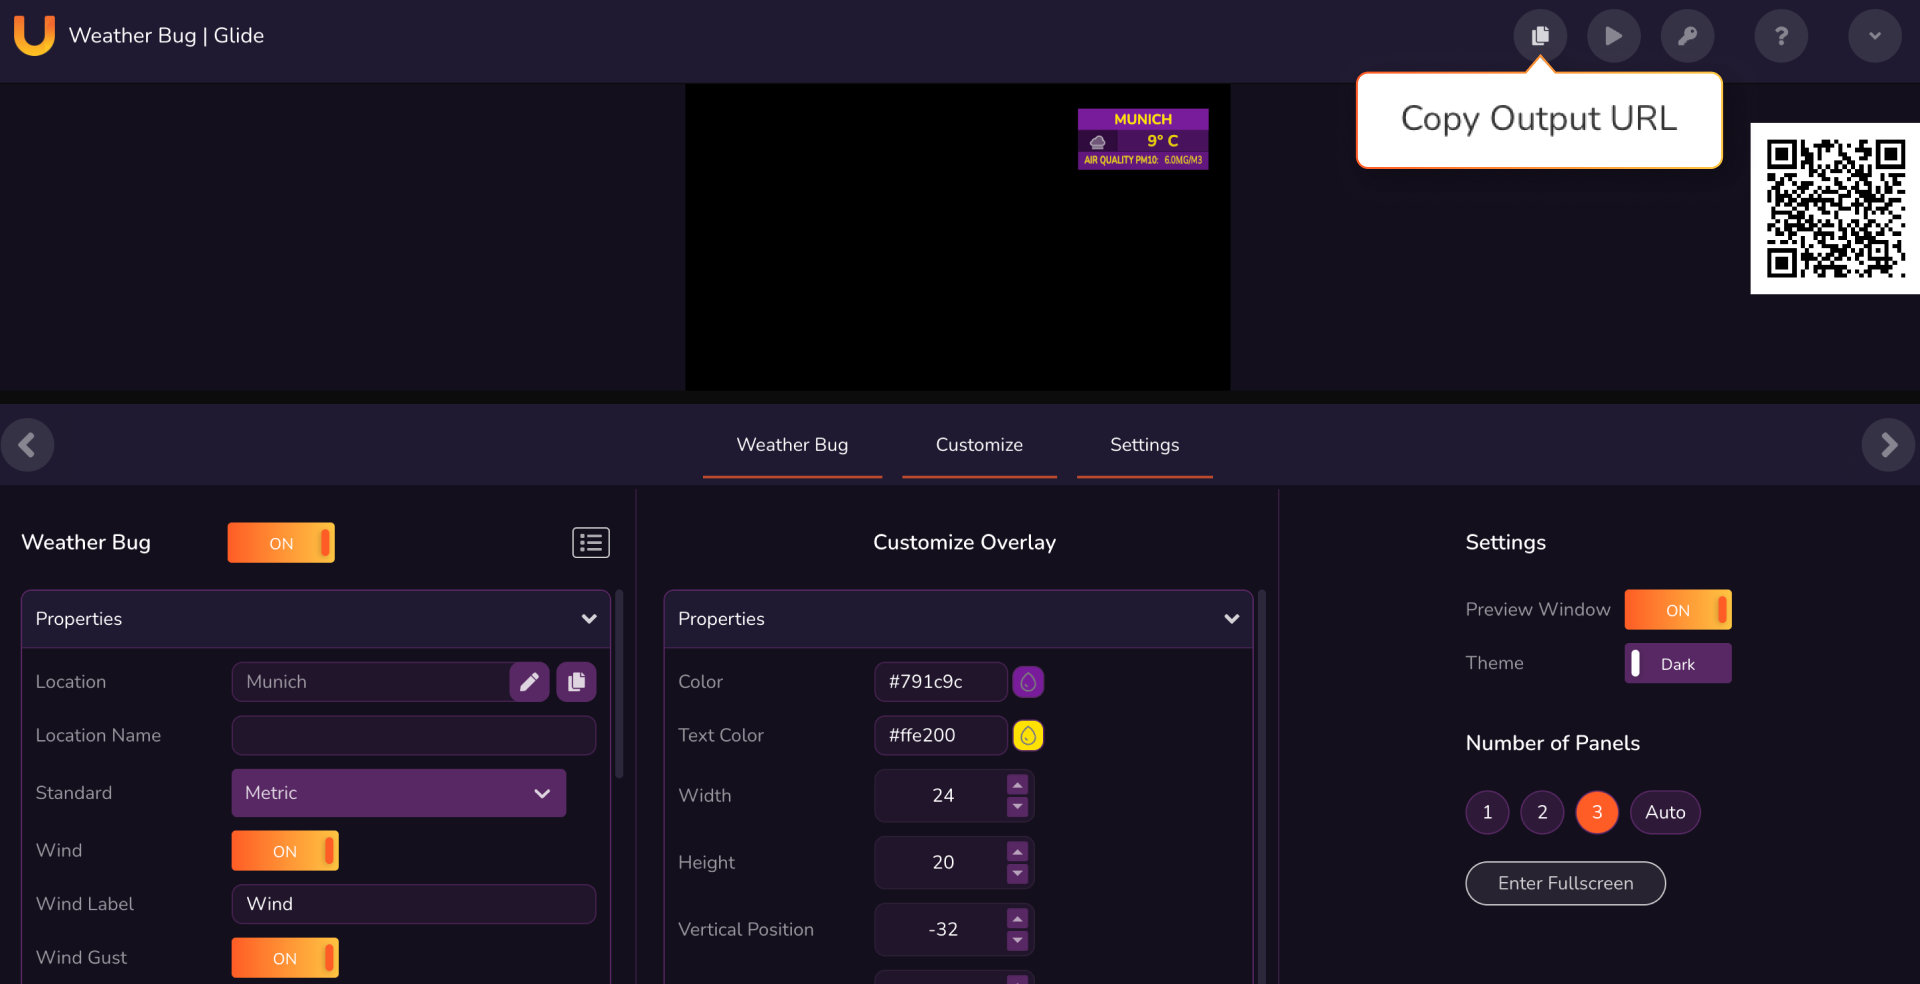Viewport: 1920px width, 984px height.
Task: Open the list icon beside Weather Bug
Action: [590, 542]
